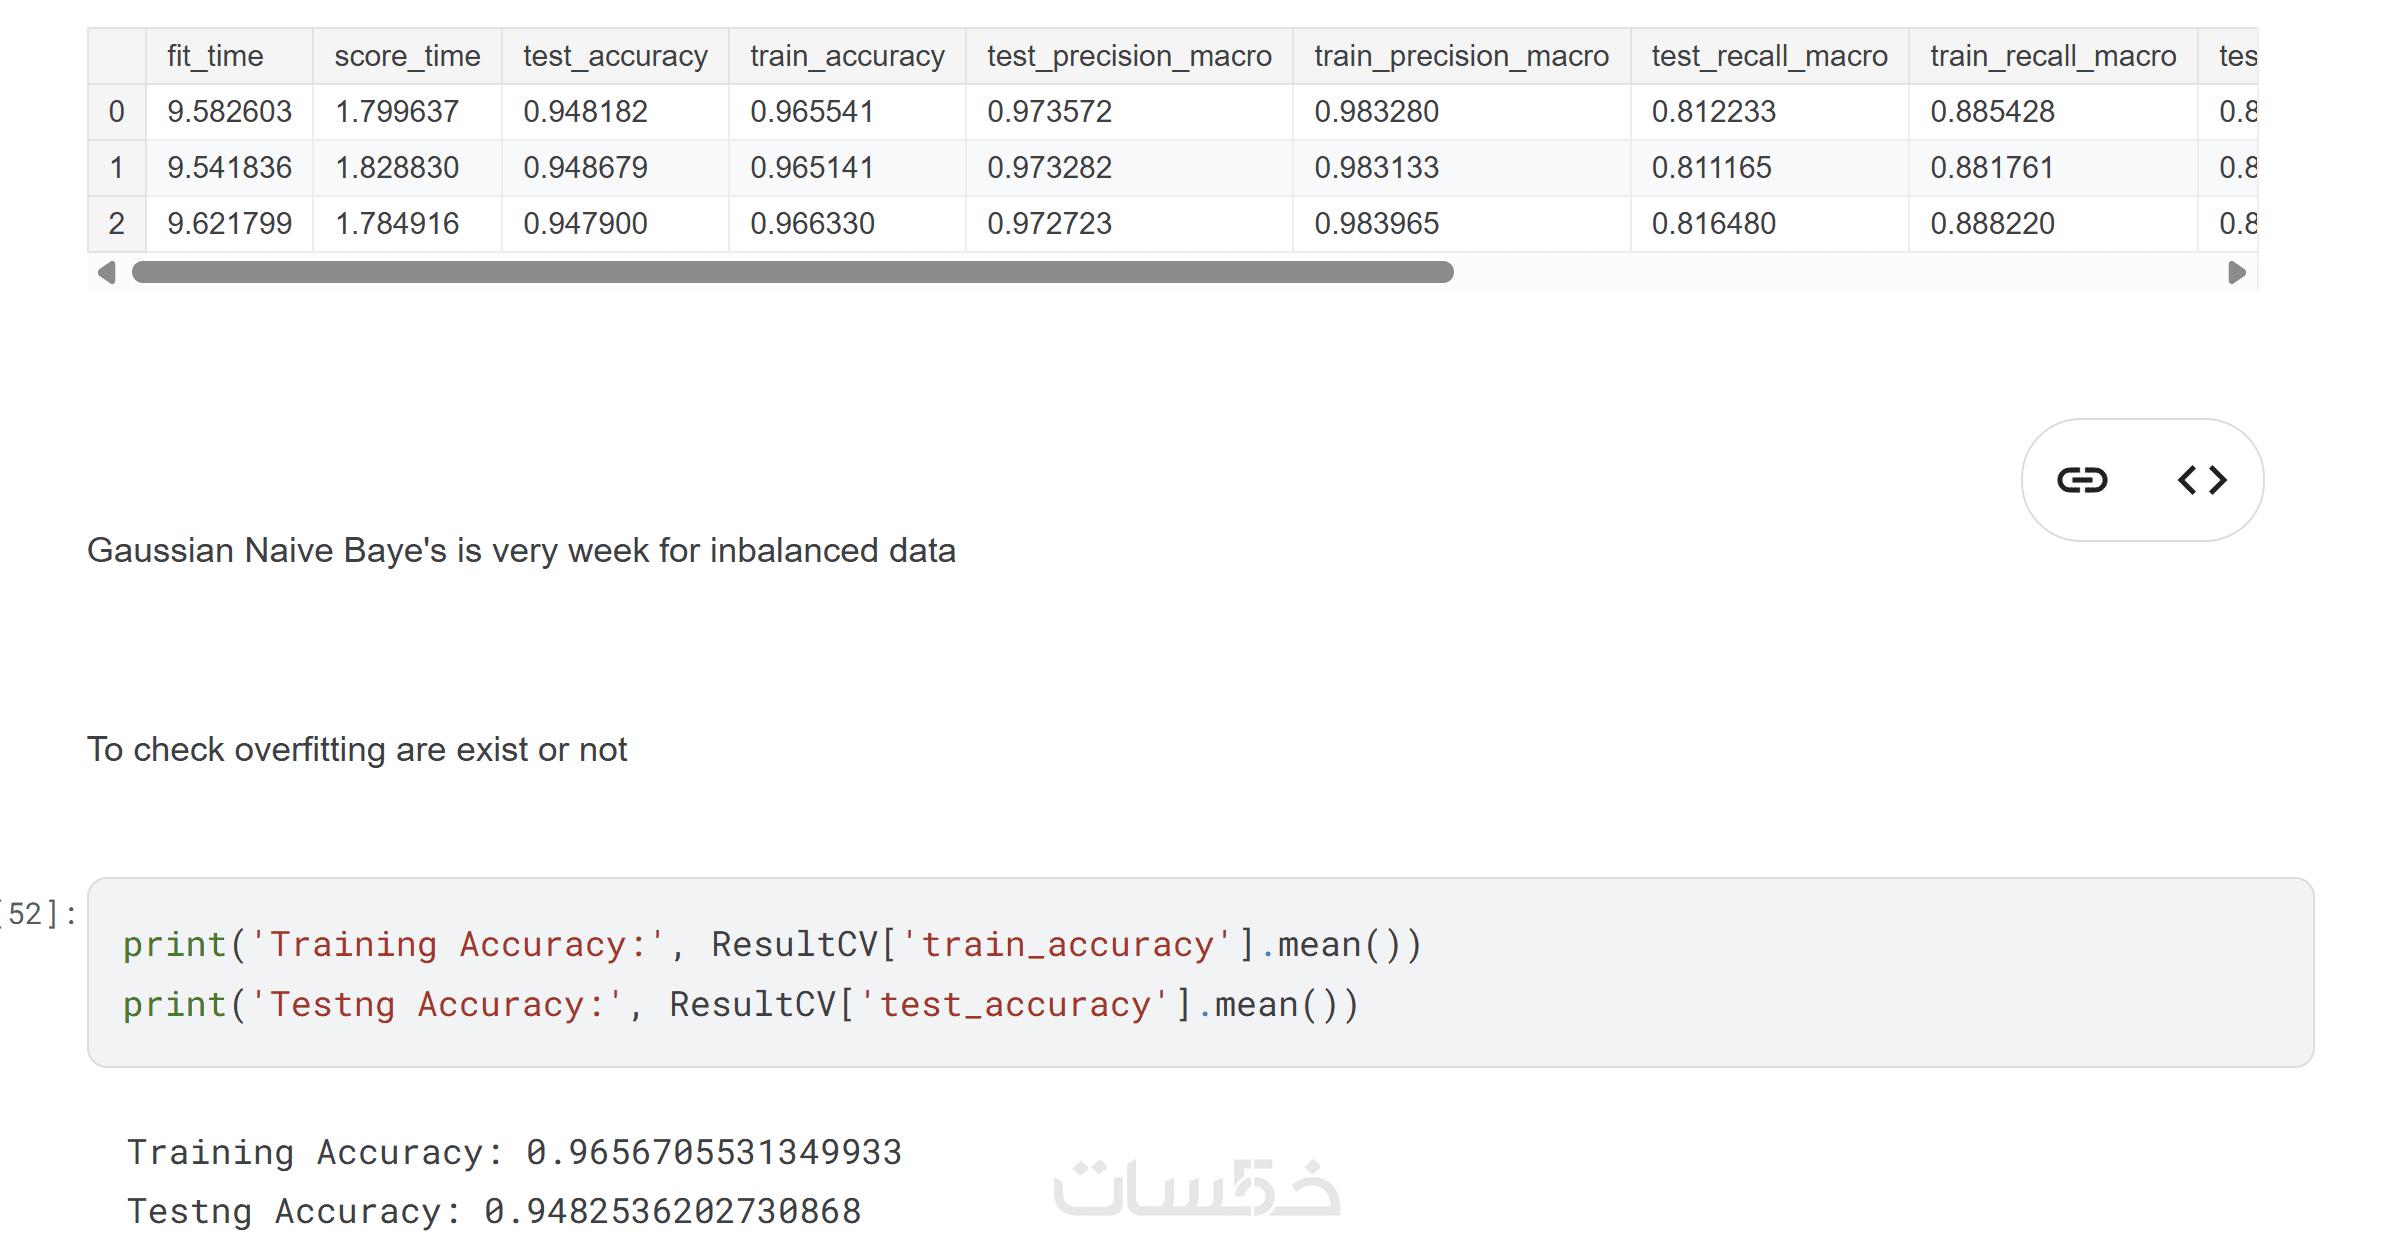Click the test_precision_macro column header
Viewport: 2395px width, 1242px height.
(x=1129, y=56)
